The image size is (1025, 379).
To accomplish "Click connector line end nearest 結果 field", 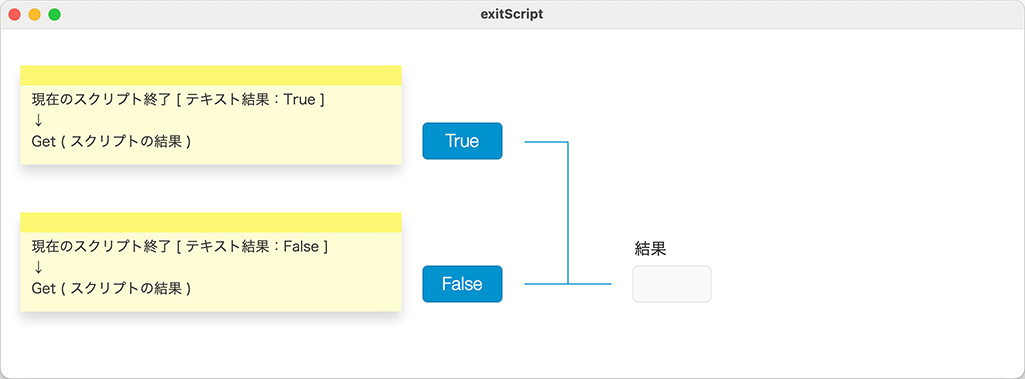I will tap(607, 284).
